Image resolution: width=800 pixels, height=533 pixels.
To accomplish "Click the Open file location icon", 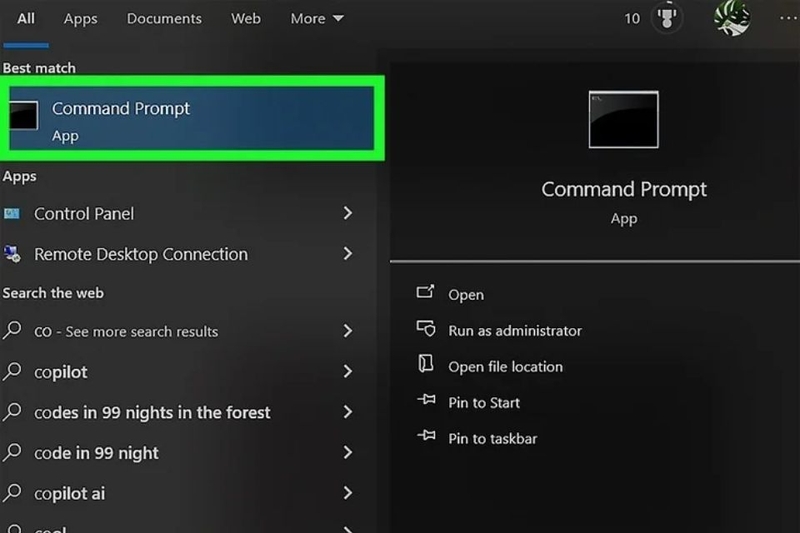I will click(x=426, y=364).
